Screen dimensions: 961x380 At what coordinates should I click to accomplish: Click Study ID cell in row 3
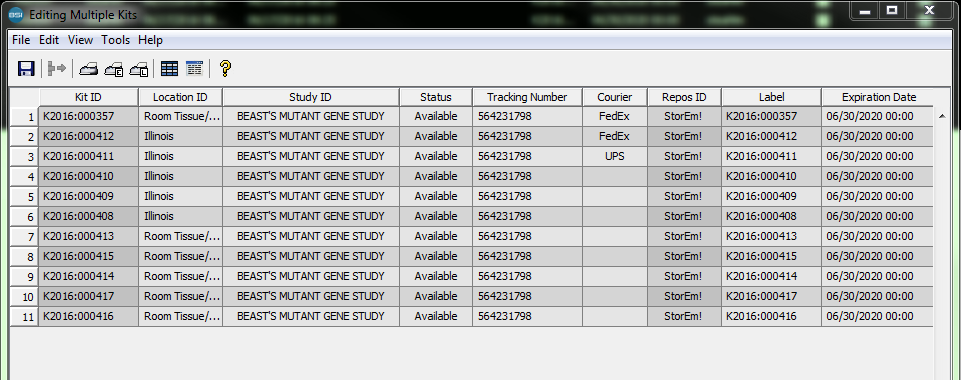[311, 156]
